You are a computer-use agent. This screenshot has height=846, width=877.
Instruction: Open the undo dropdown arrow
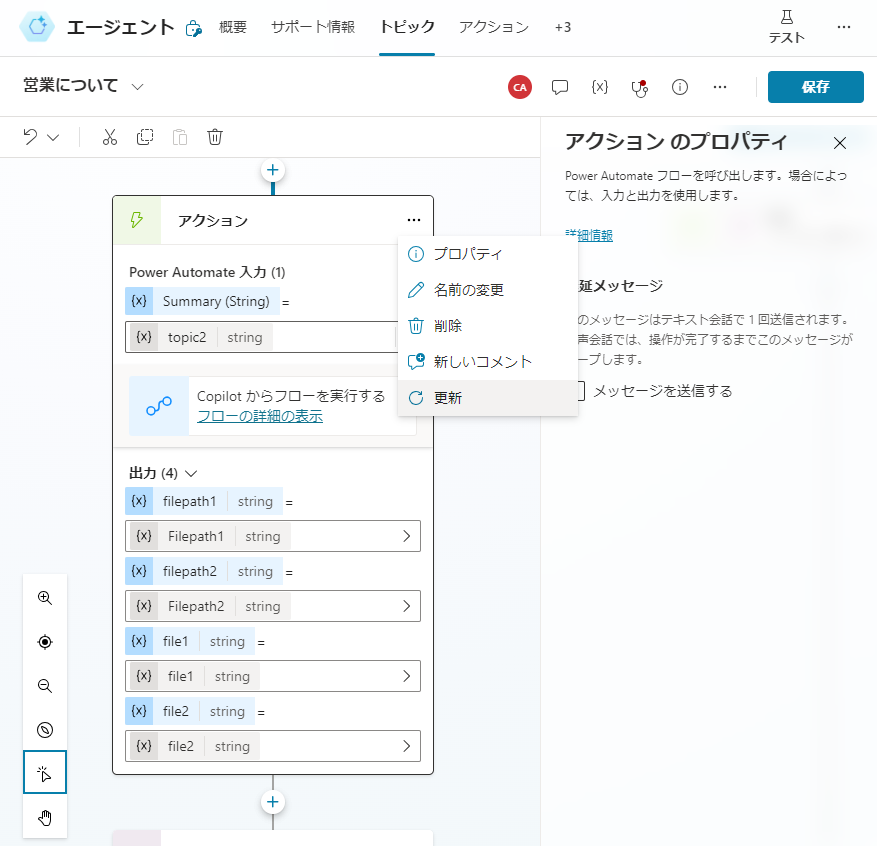(54, 137)
